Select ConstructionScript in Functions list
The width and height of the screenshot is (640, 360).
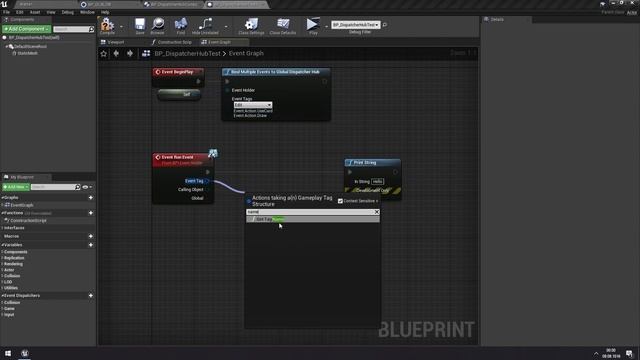29,221
